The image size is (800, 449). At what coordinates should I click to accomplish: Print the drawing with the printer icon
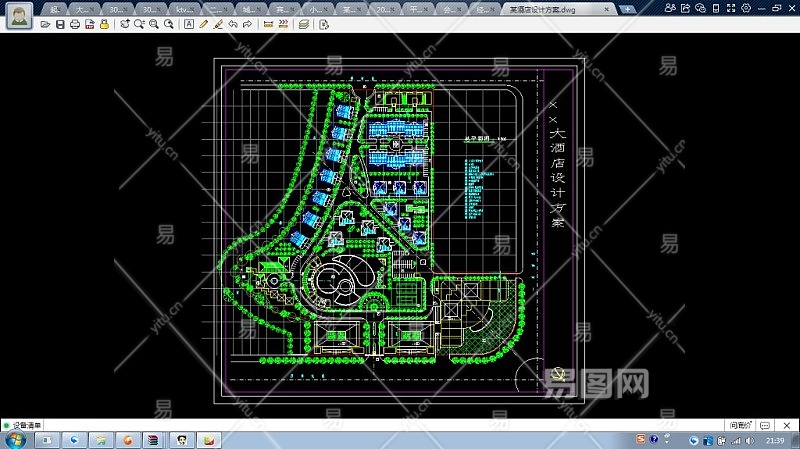click(x=75, y=24)
